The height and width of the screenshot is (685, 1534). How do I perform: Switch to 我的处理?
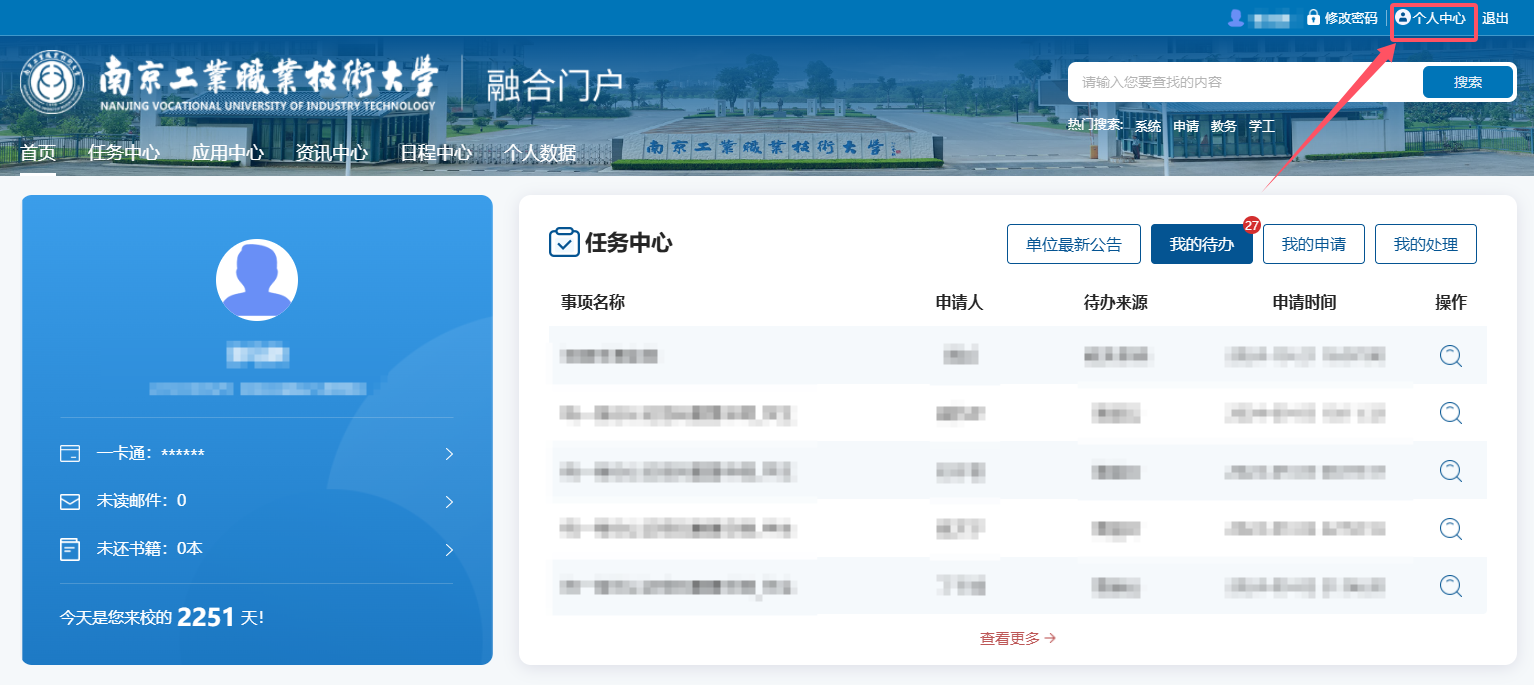tap(1426, 244)
